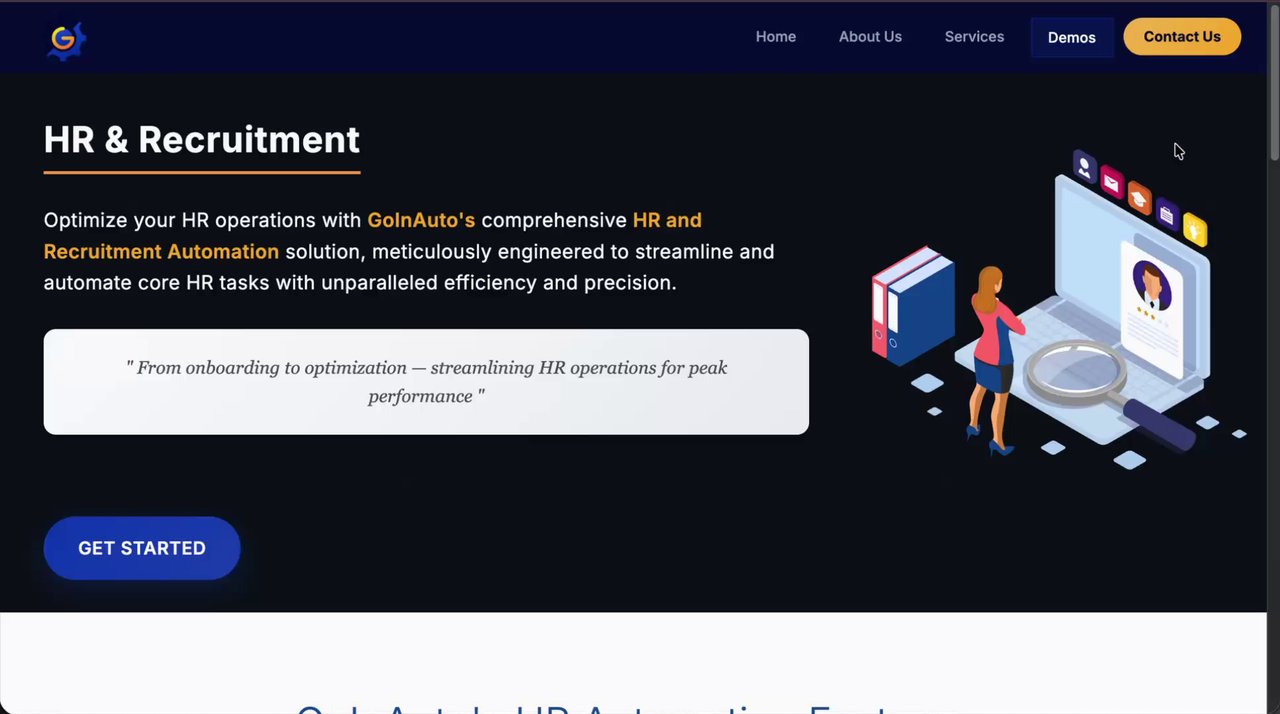Click the blue GET STARTED button
Image resolution: width=1280 pixels, height=714 pixels.
click(x=142, y=548)
